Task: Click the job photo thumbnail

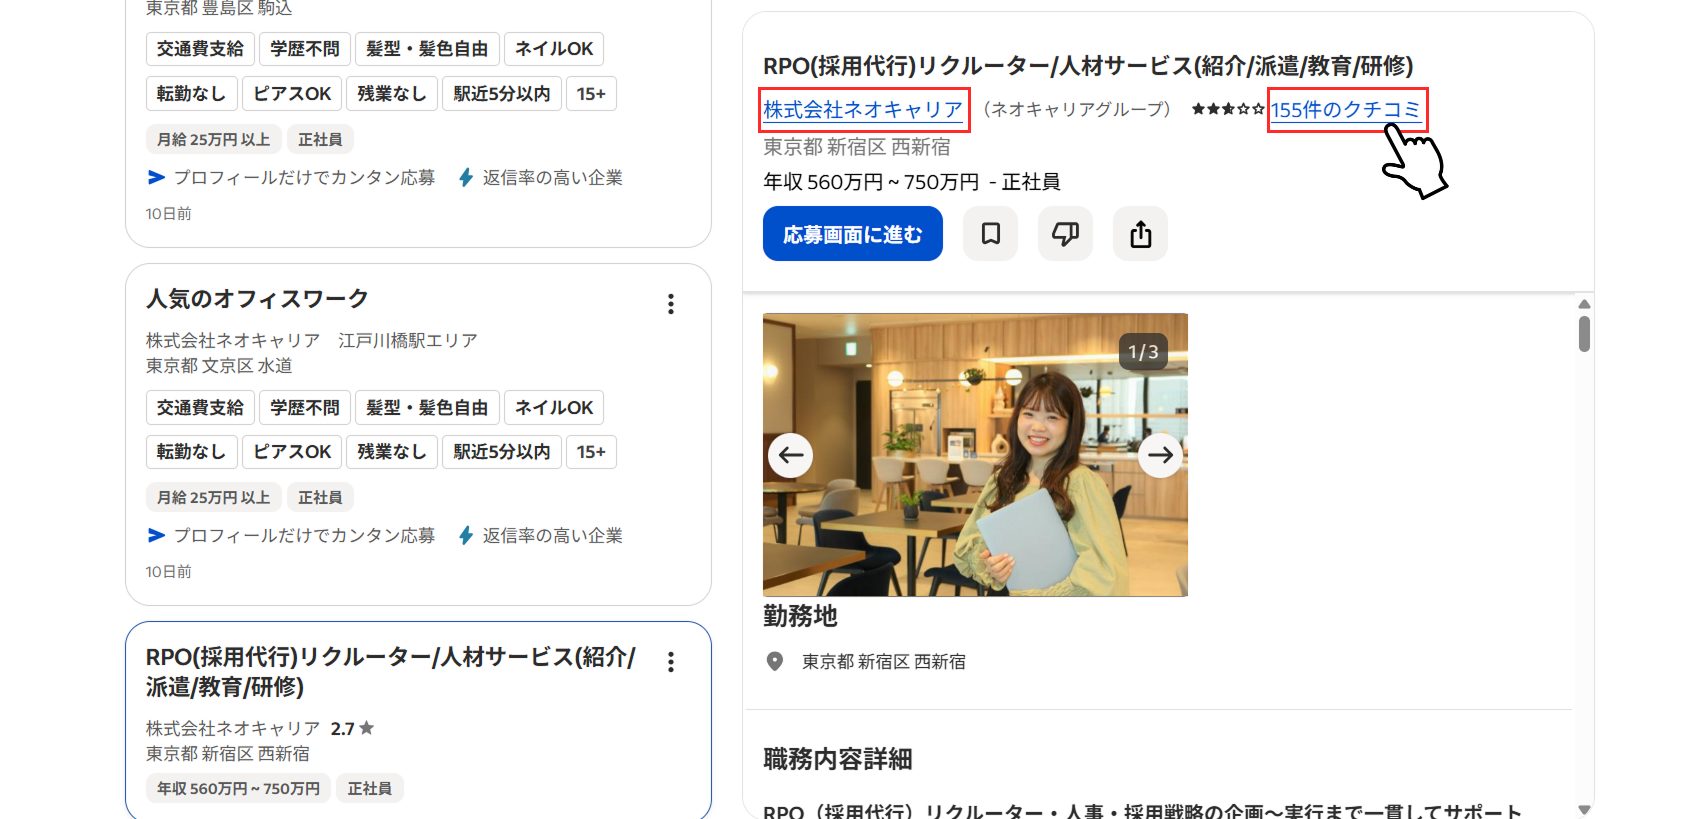Action: (x=975, y=455)
